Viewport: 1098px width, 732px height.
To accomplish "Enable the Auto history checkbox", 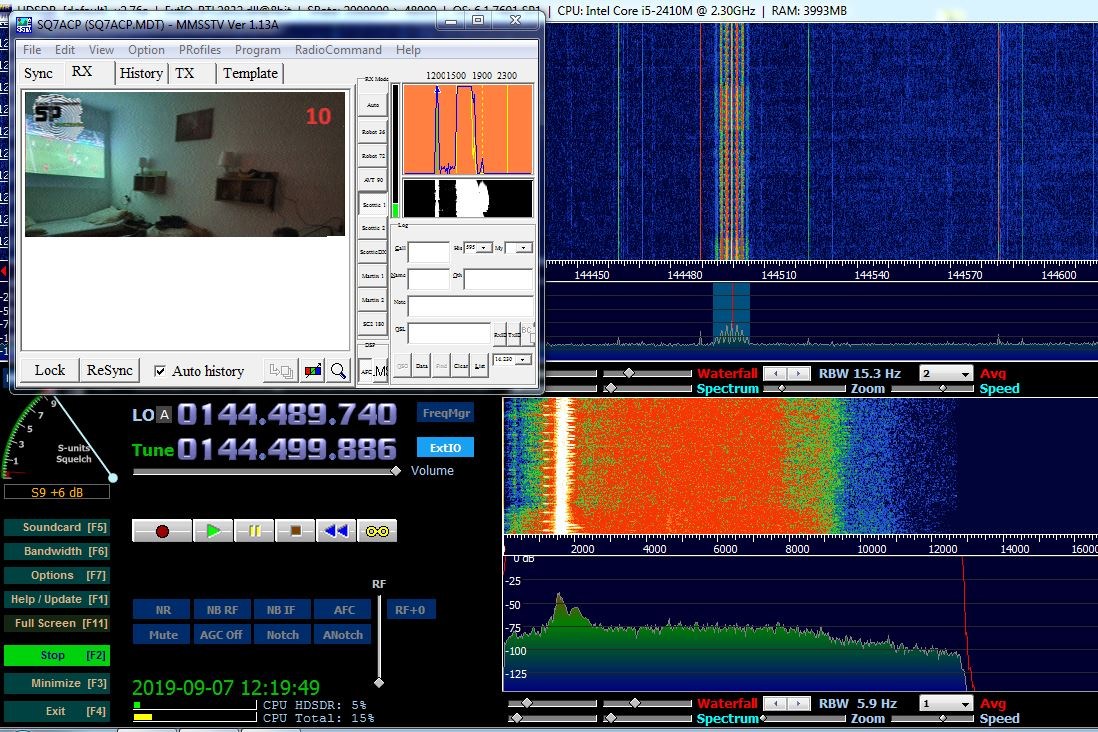I will [x=160, y=371].
